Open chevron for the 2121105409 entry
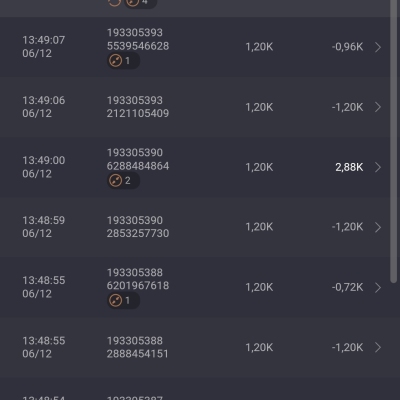The height and width of the screenshot is (400, 400). coord(378,107)
